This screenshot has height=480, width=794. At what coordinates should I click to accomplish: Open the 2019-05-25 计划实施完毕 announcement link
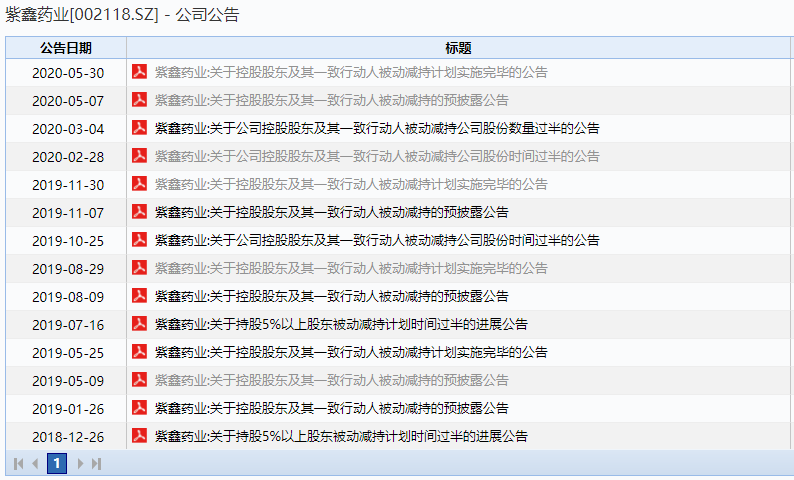click(x=351, y=352)
